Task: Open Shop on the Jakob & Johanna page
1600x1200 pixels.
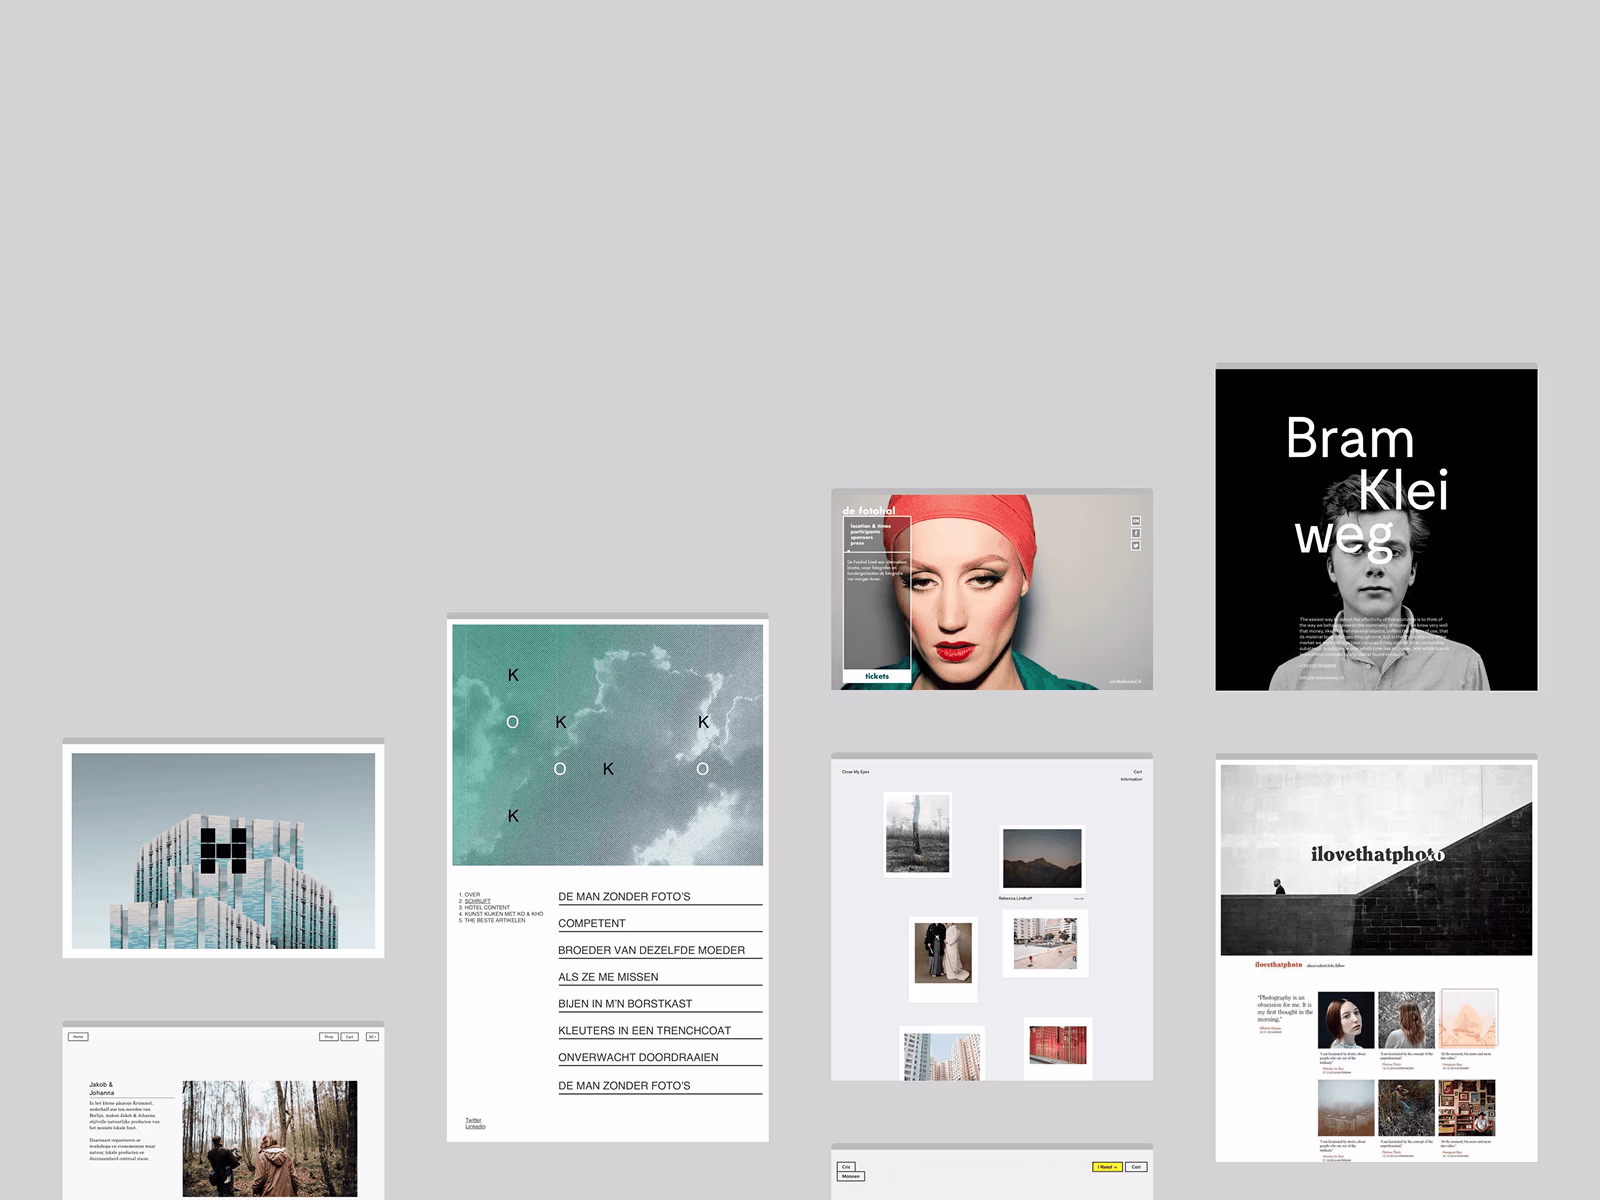Action: 329,1037
